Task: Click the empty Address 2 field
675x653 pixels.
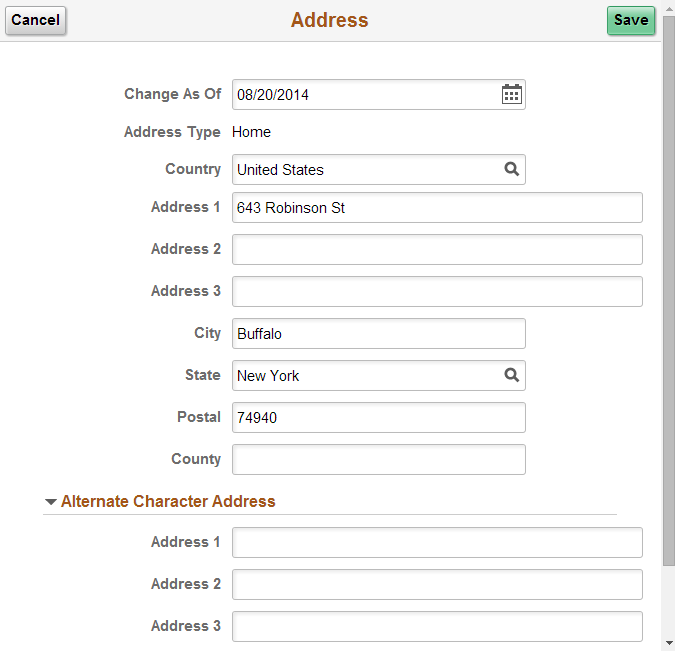Action: pos(437,249)
